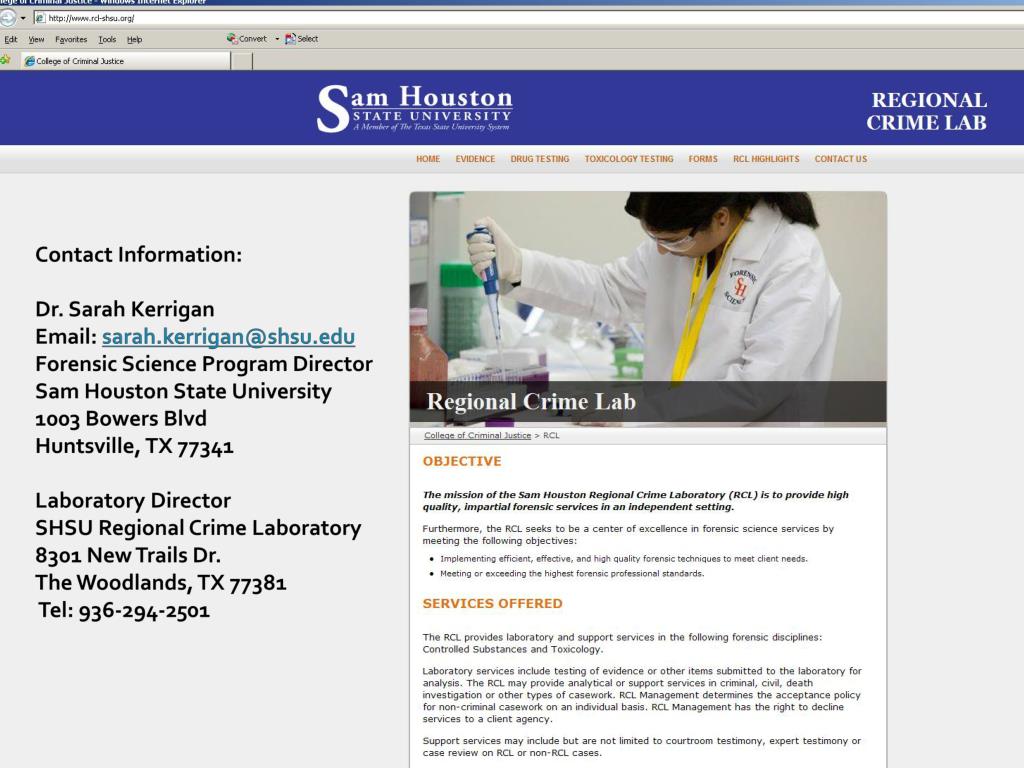Click the RCL breadcrumb text
This screenshot has width=1024, height=768.
551,436
